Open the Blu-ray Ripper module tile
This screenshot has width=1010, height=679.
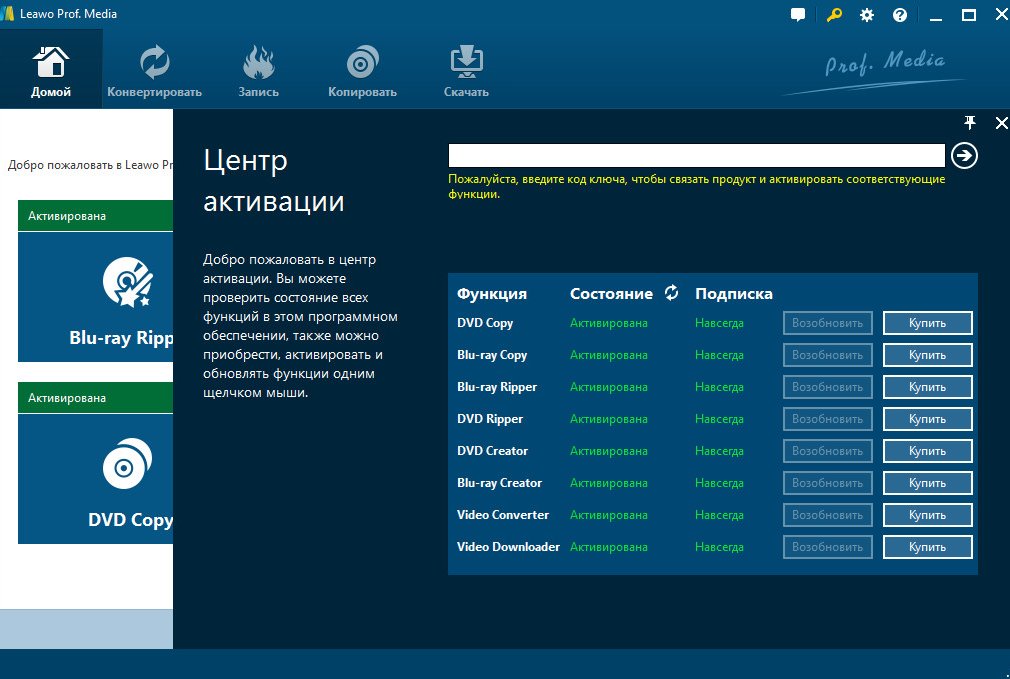click(95, 297)
